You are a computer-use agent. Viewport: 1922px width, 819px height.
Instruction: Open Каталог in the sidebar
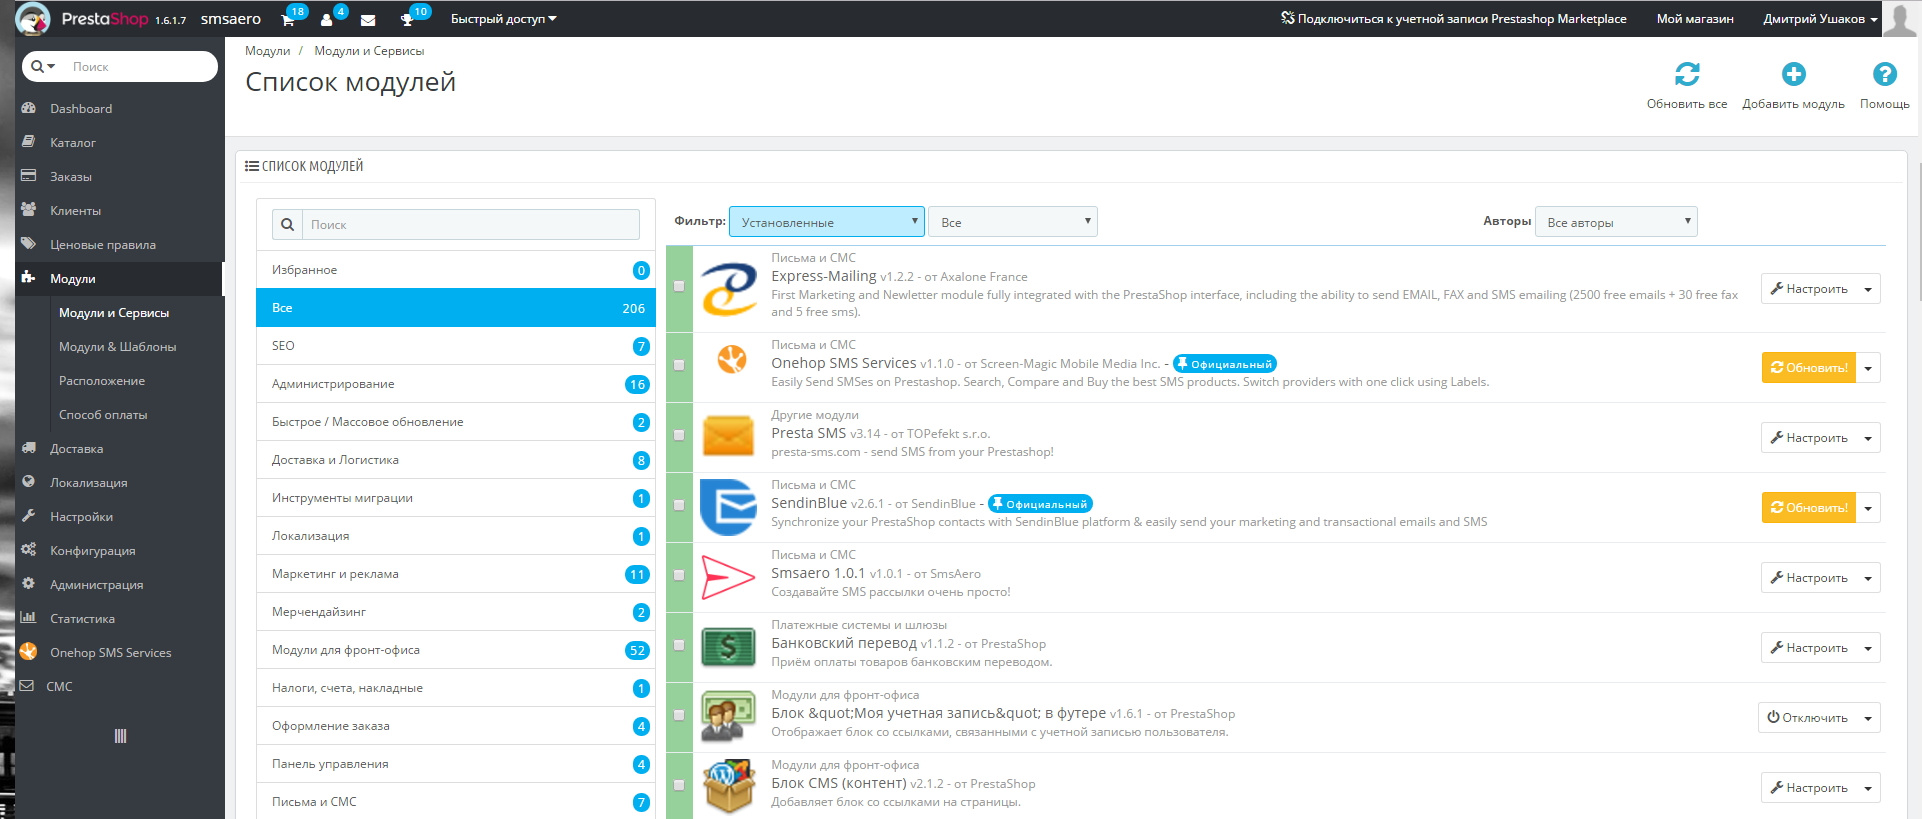(x=120, y=143)
